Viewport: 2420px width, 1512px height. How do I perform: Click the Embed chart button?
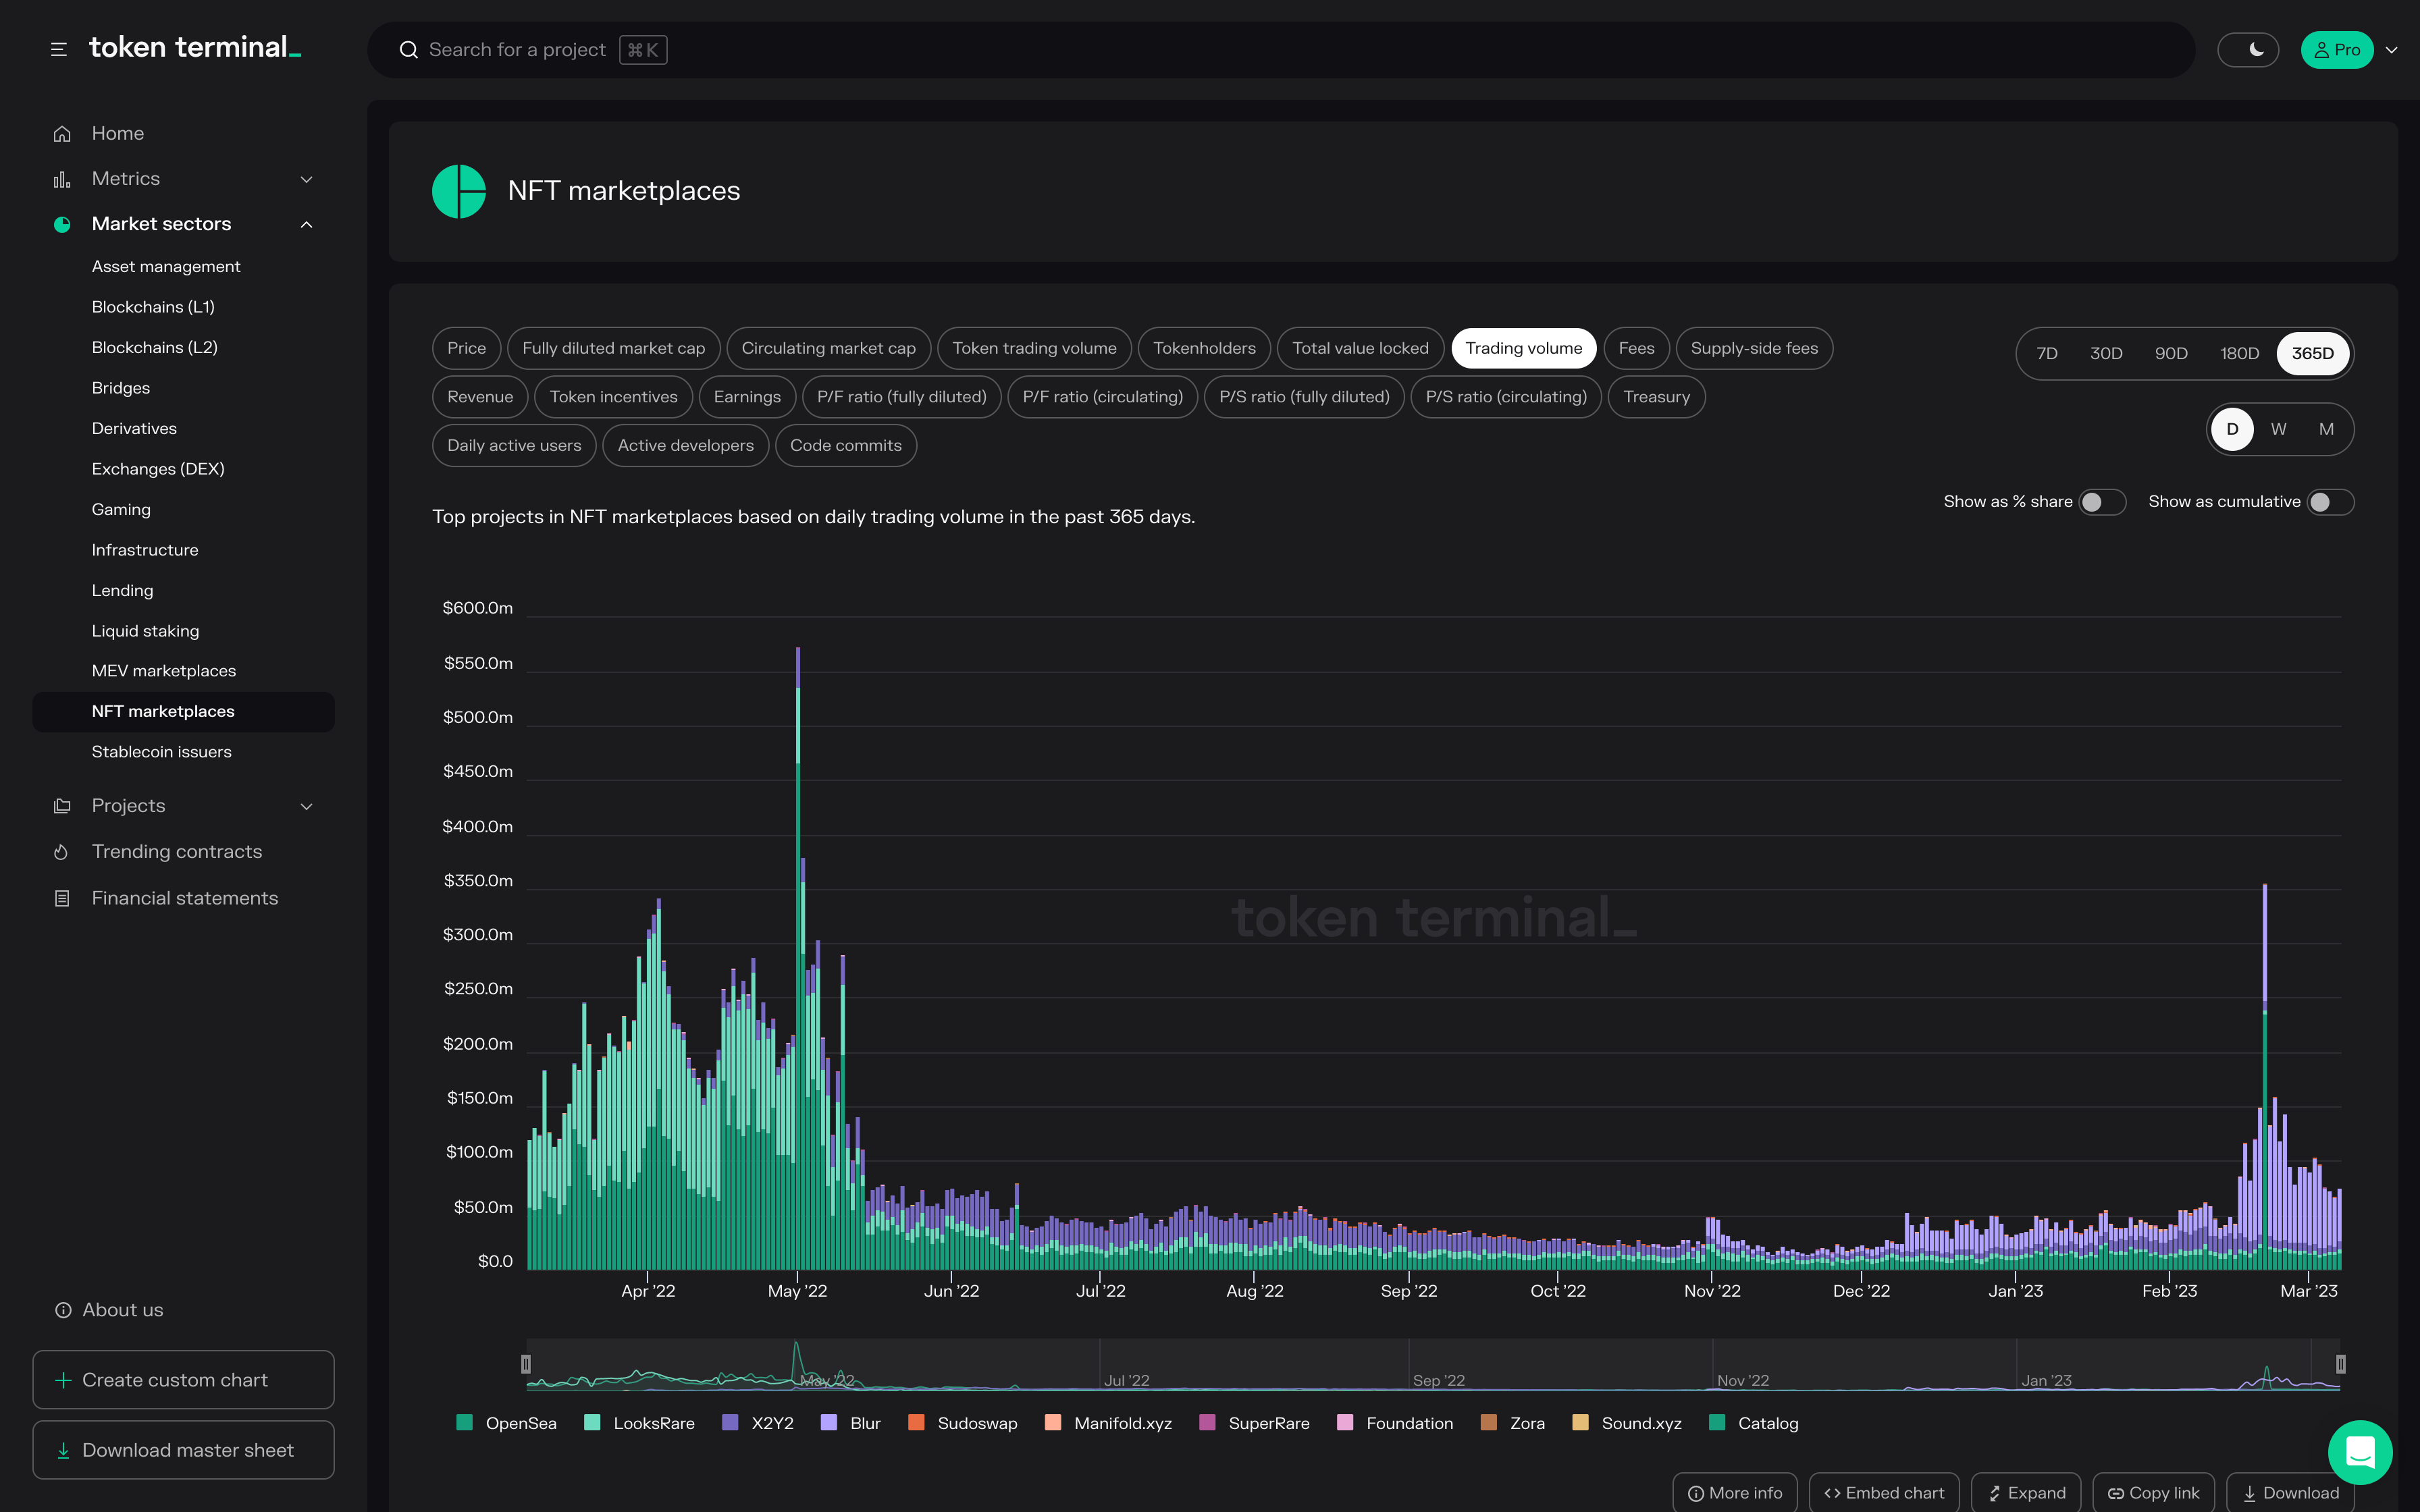tap(1884, 1493)
